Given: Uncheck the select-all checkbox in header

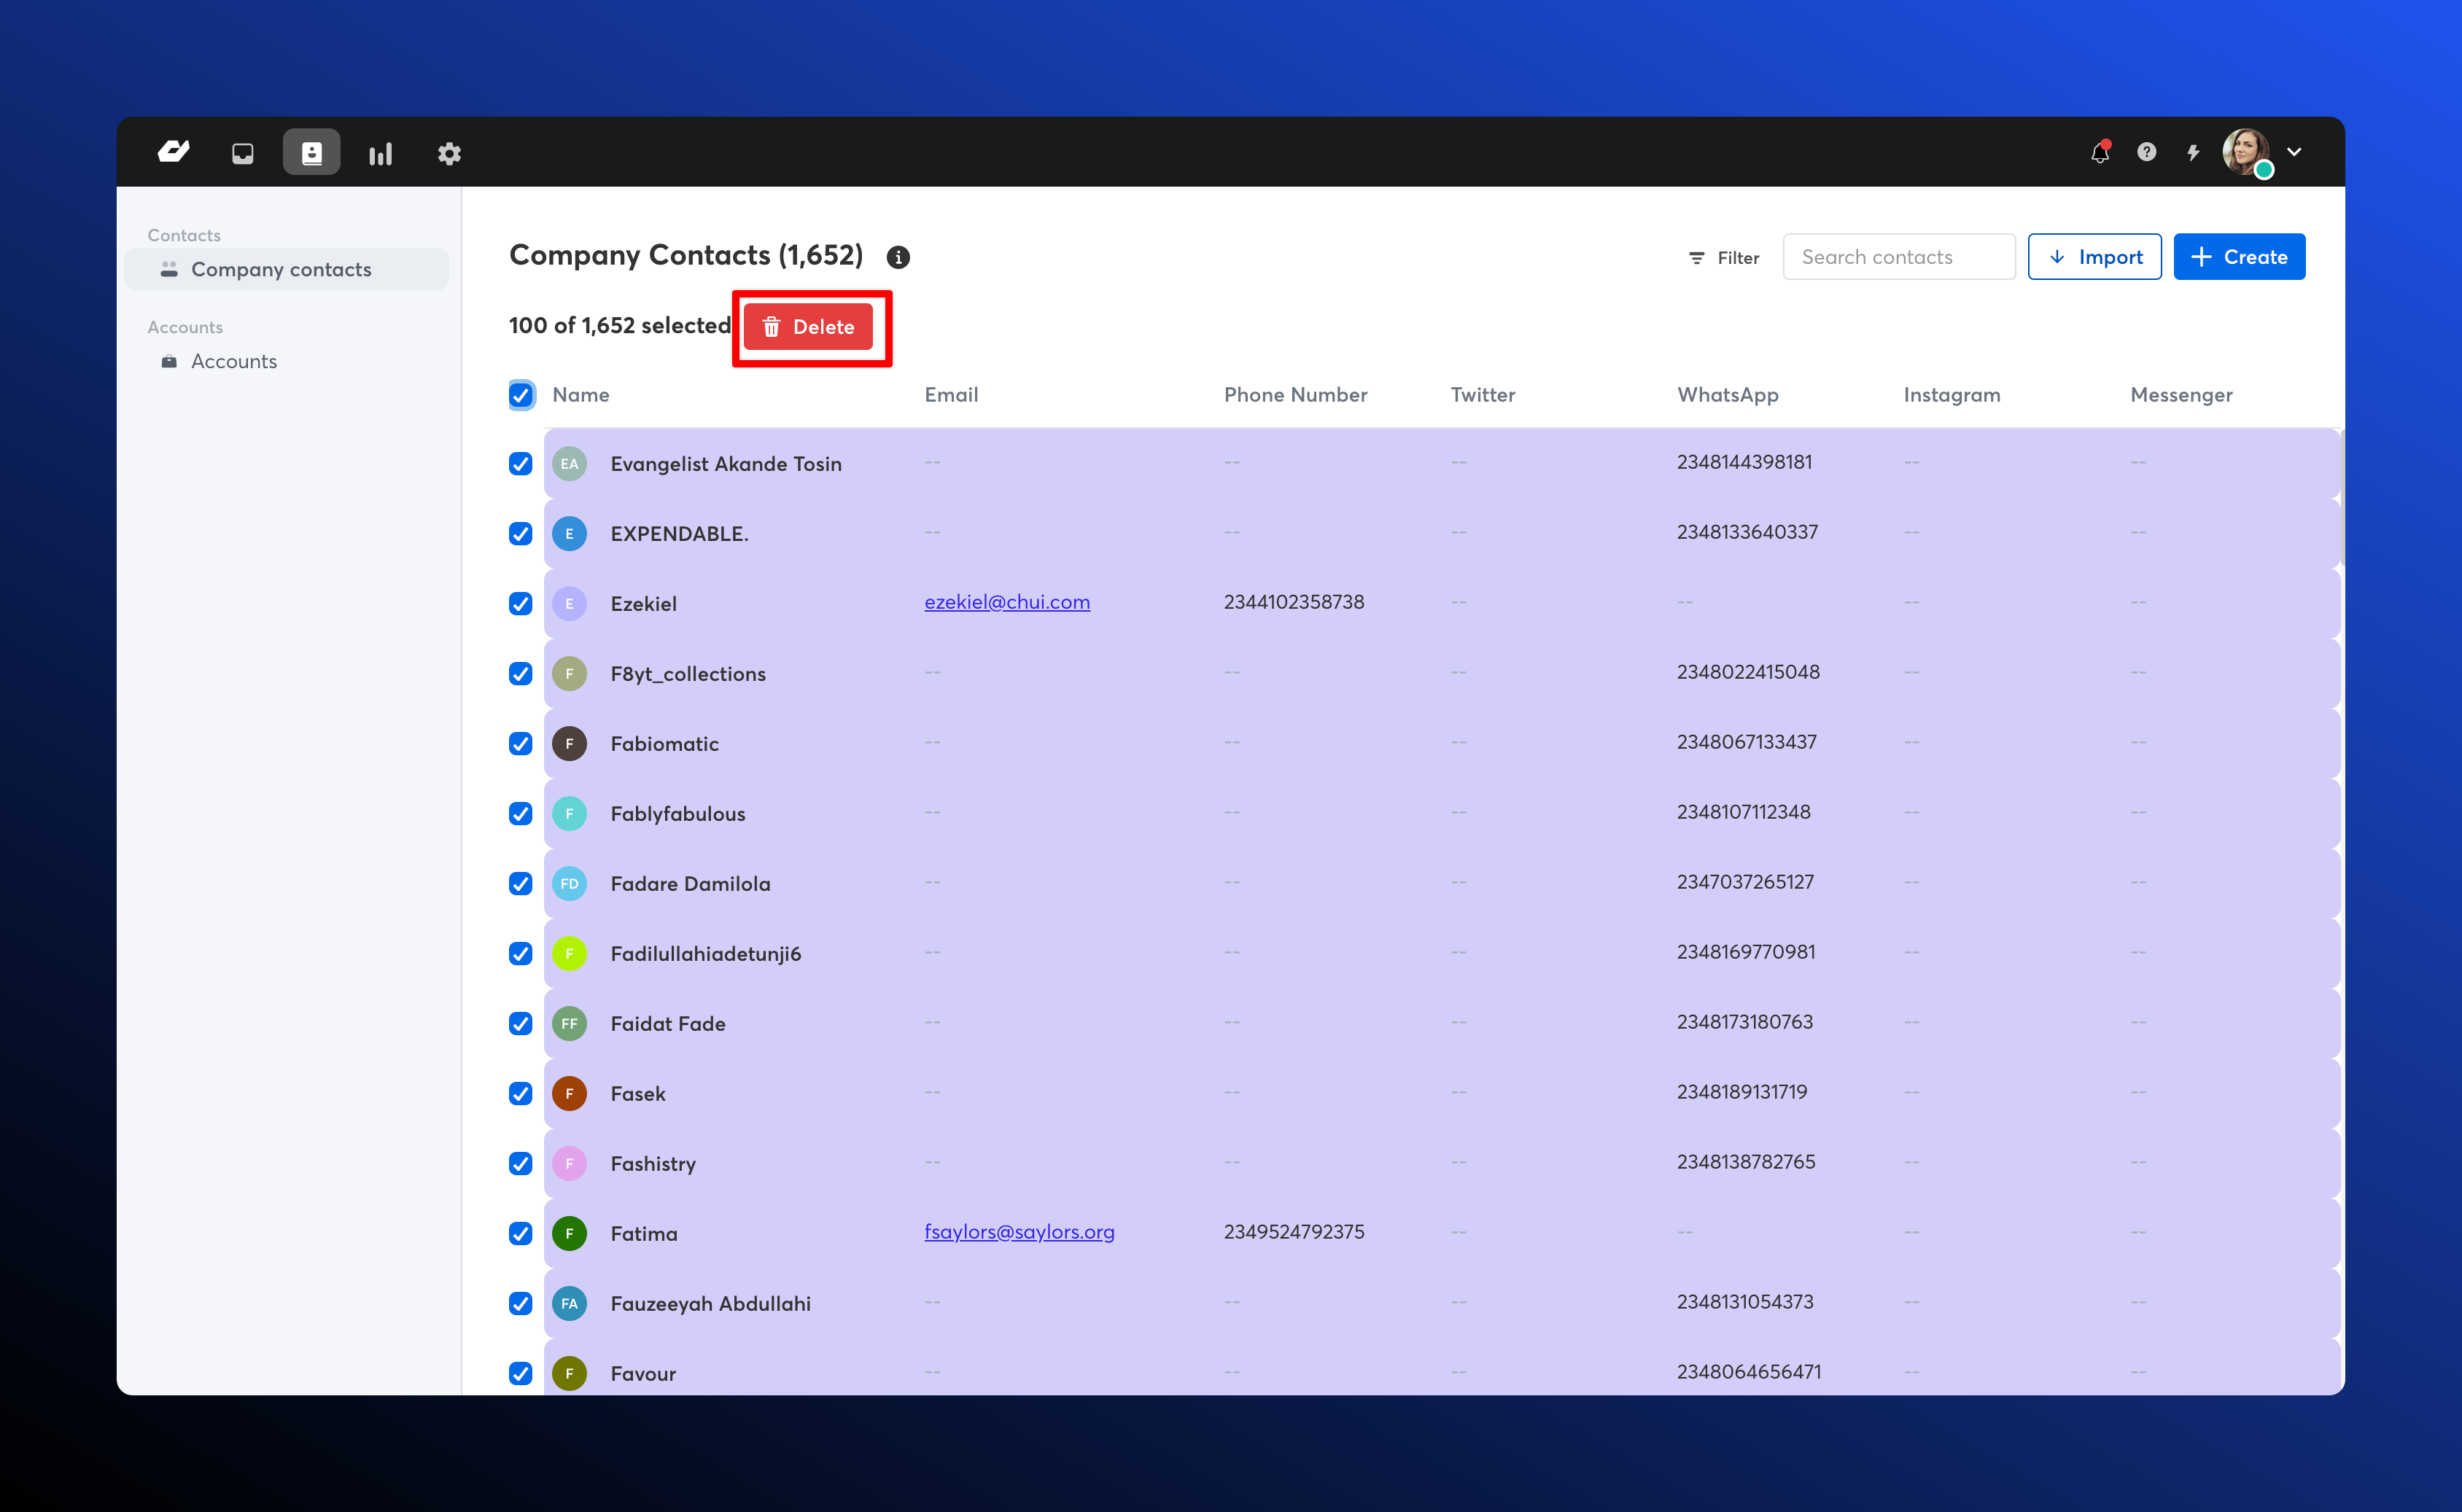Looking at the screenshot, I should [521, 395].
